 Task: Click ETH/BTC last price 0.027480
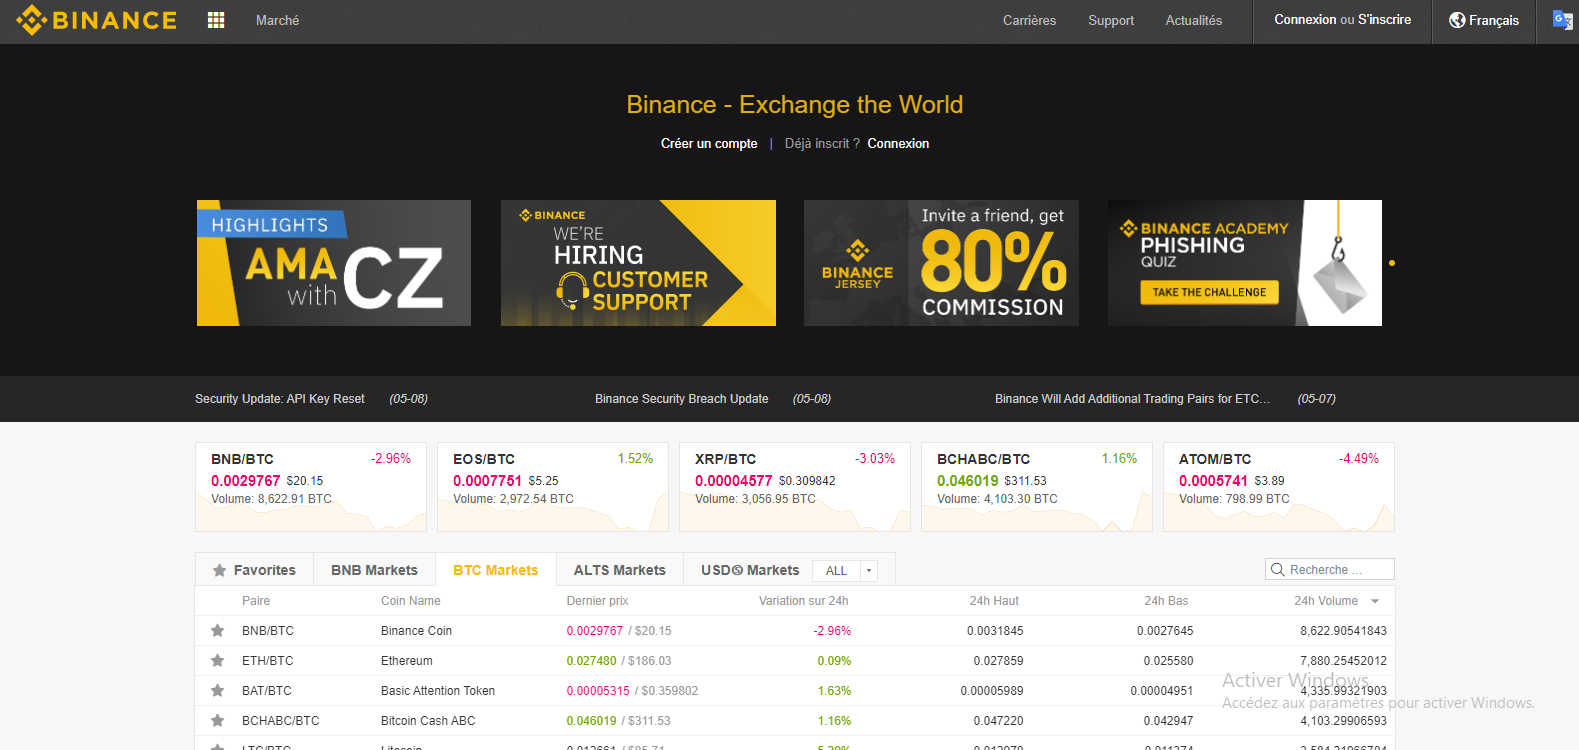592,661
